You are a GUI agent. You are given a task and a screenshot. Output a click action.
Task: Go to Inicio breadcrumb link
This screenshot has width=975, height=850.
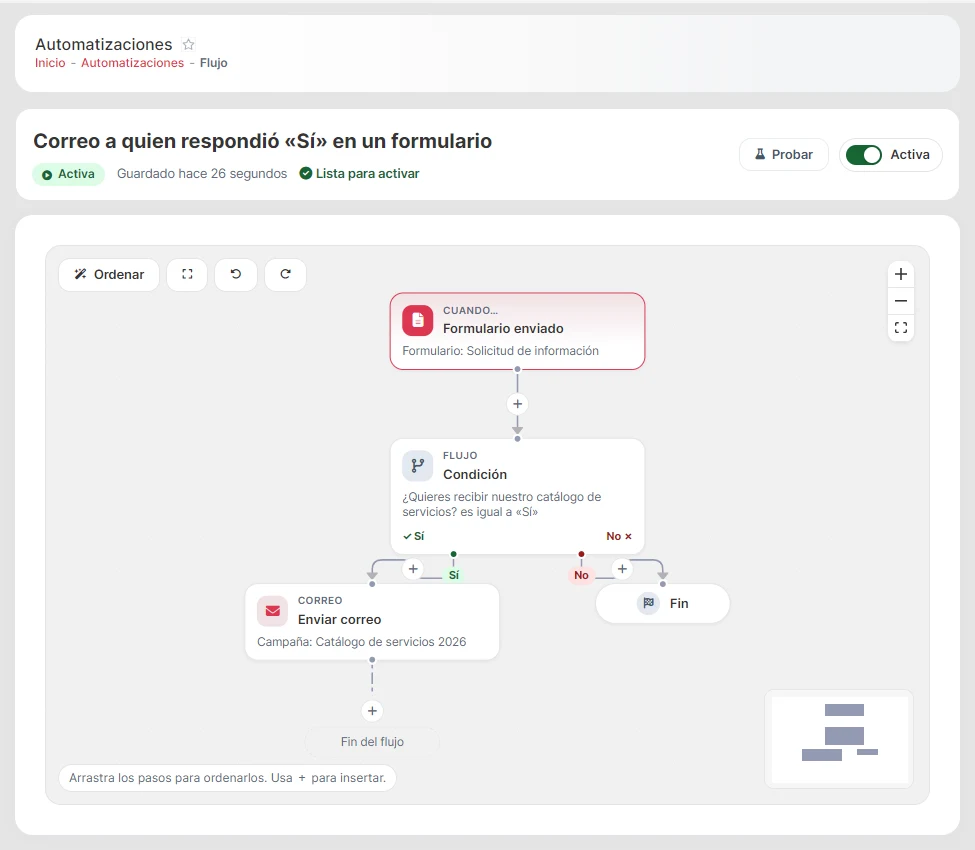point(50,63)
